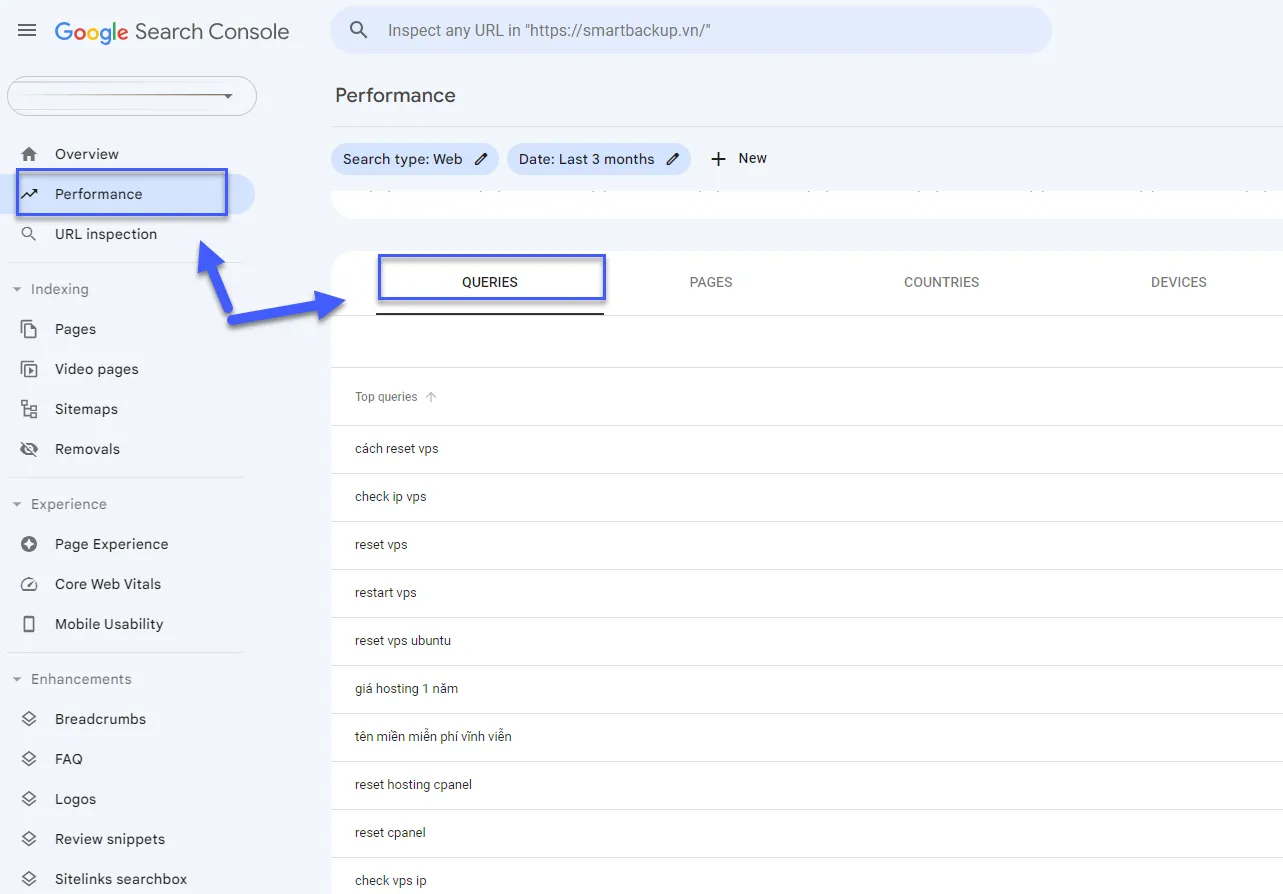Screen dimensions: 1283x894
Task: Edit the Search type Web filter pencil
Action: click(x=481, y=159)
